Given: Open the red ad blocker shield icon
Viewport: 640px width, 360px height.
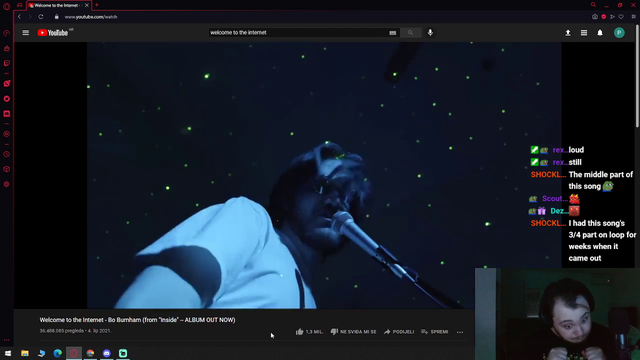Looking at the screenshot, I should pos(604,17).
